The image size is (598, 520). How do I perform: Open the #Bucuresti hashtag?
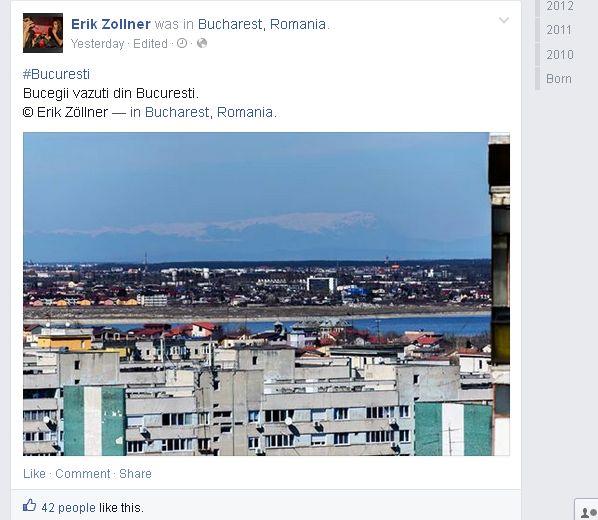tap(56, 74)
